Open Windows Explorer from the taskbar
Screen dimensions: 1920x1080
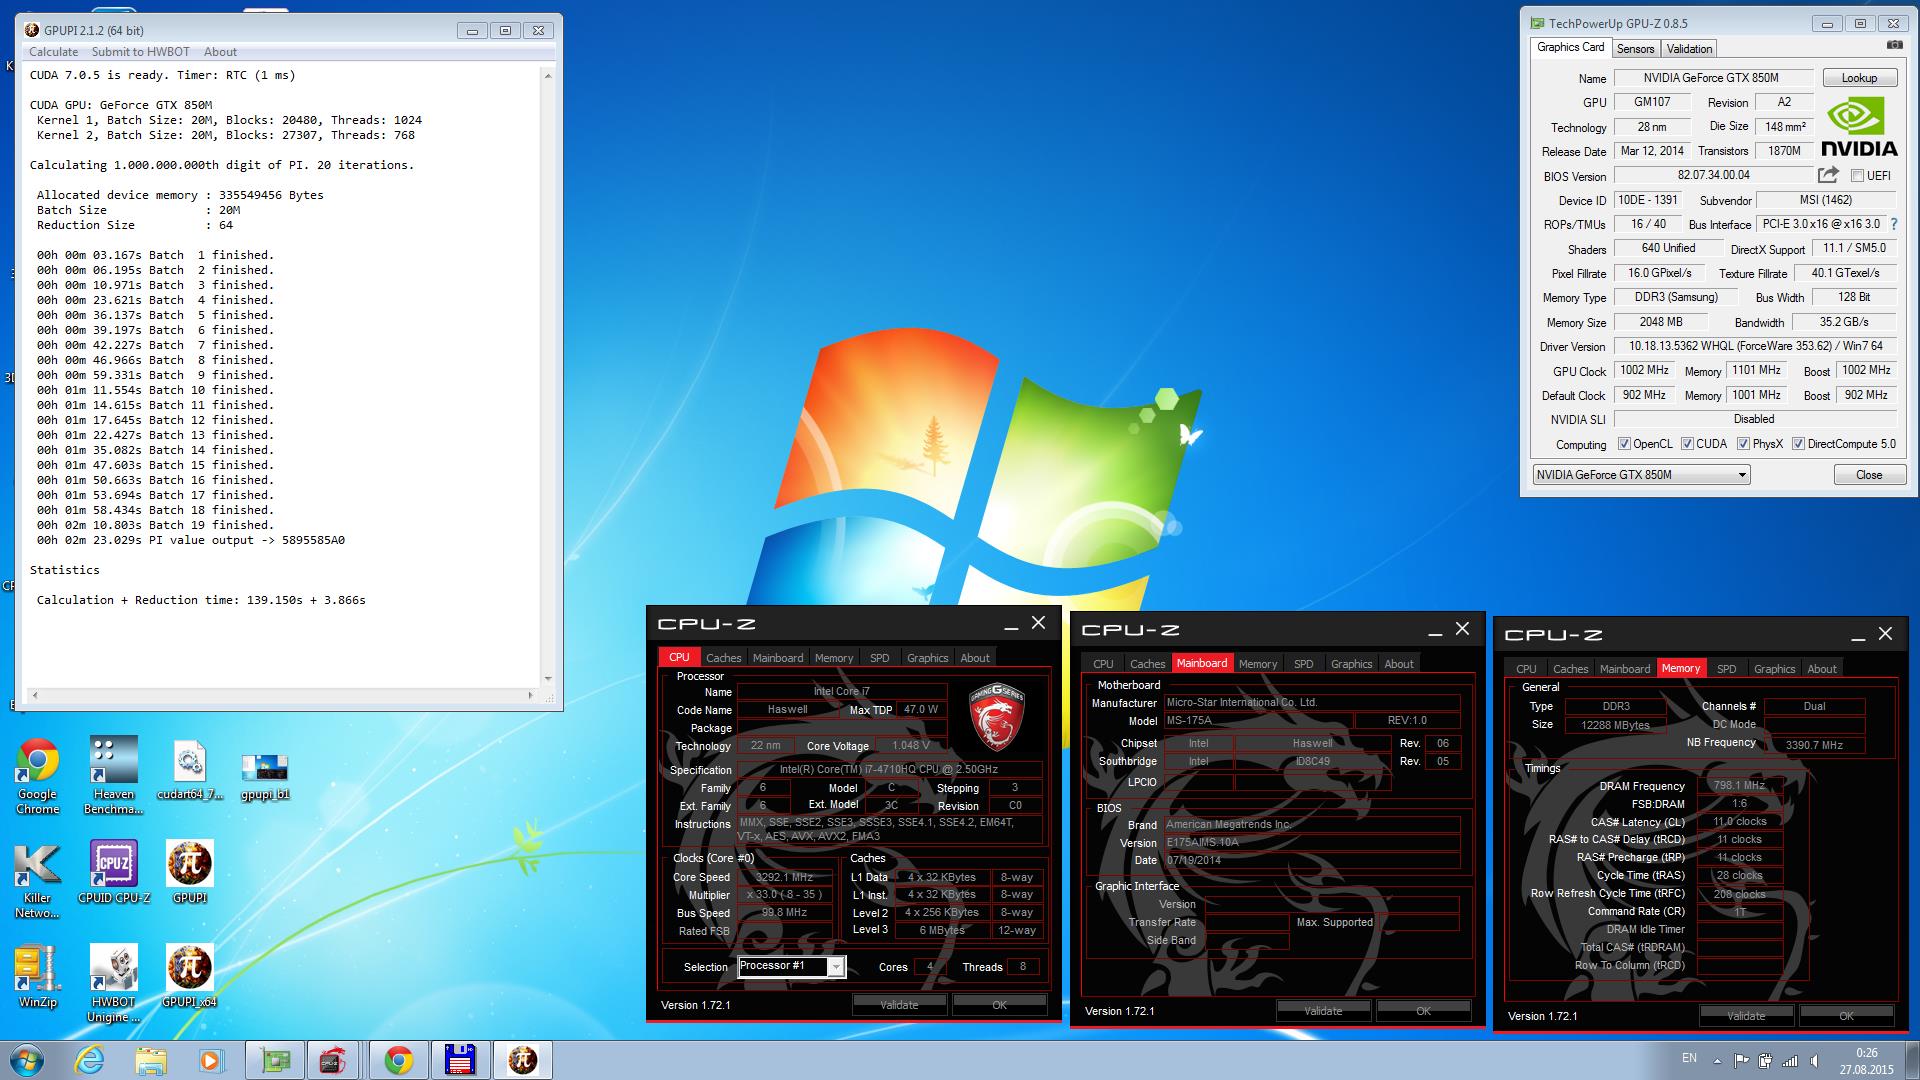click(151, 1060)
